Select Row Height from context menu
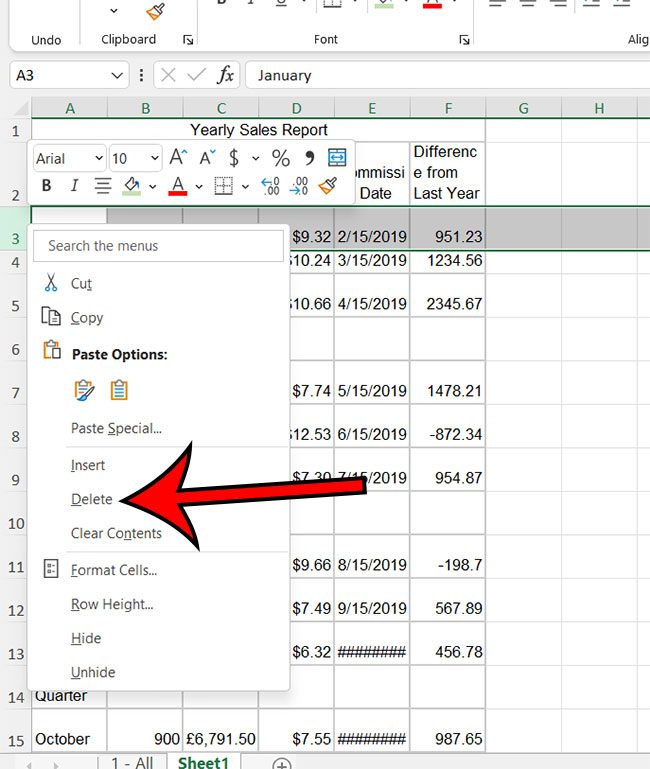Screen dimensions: 650x769 pos(111,604)
